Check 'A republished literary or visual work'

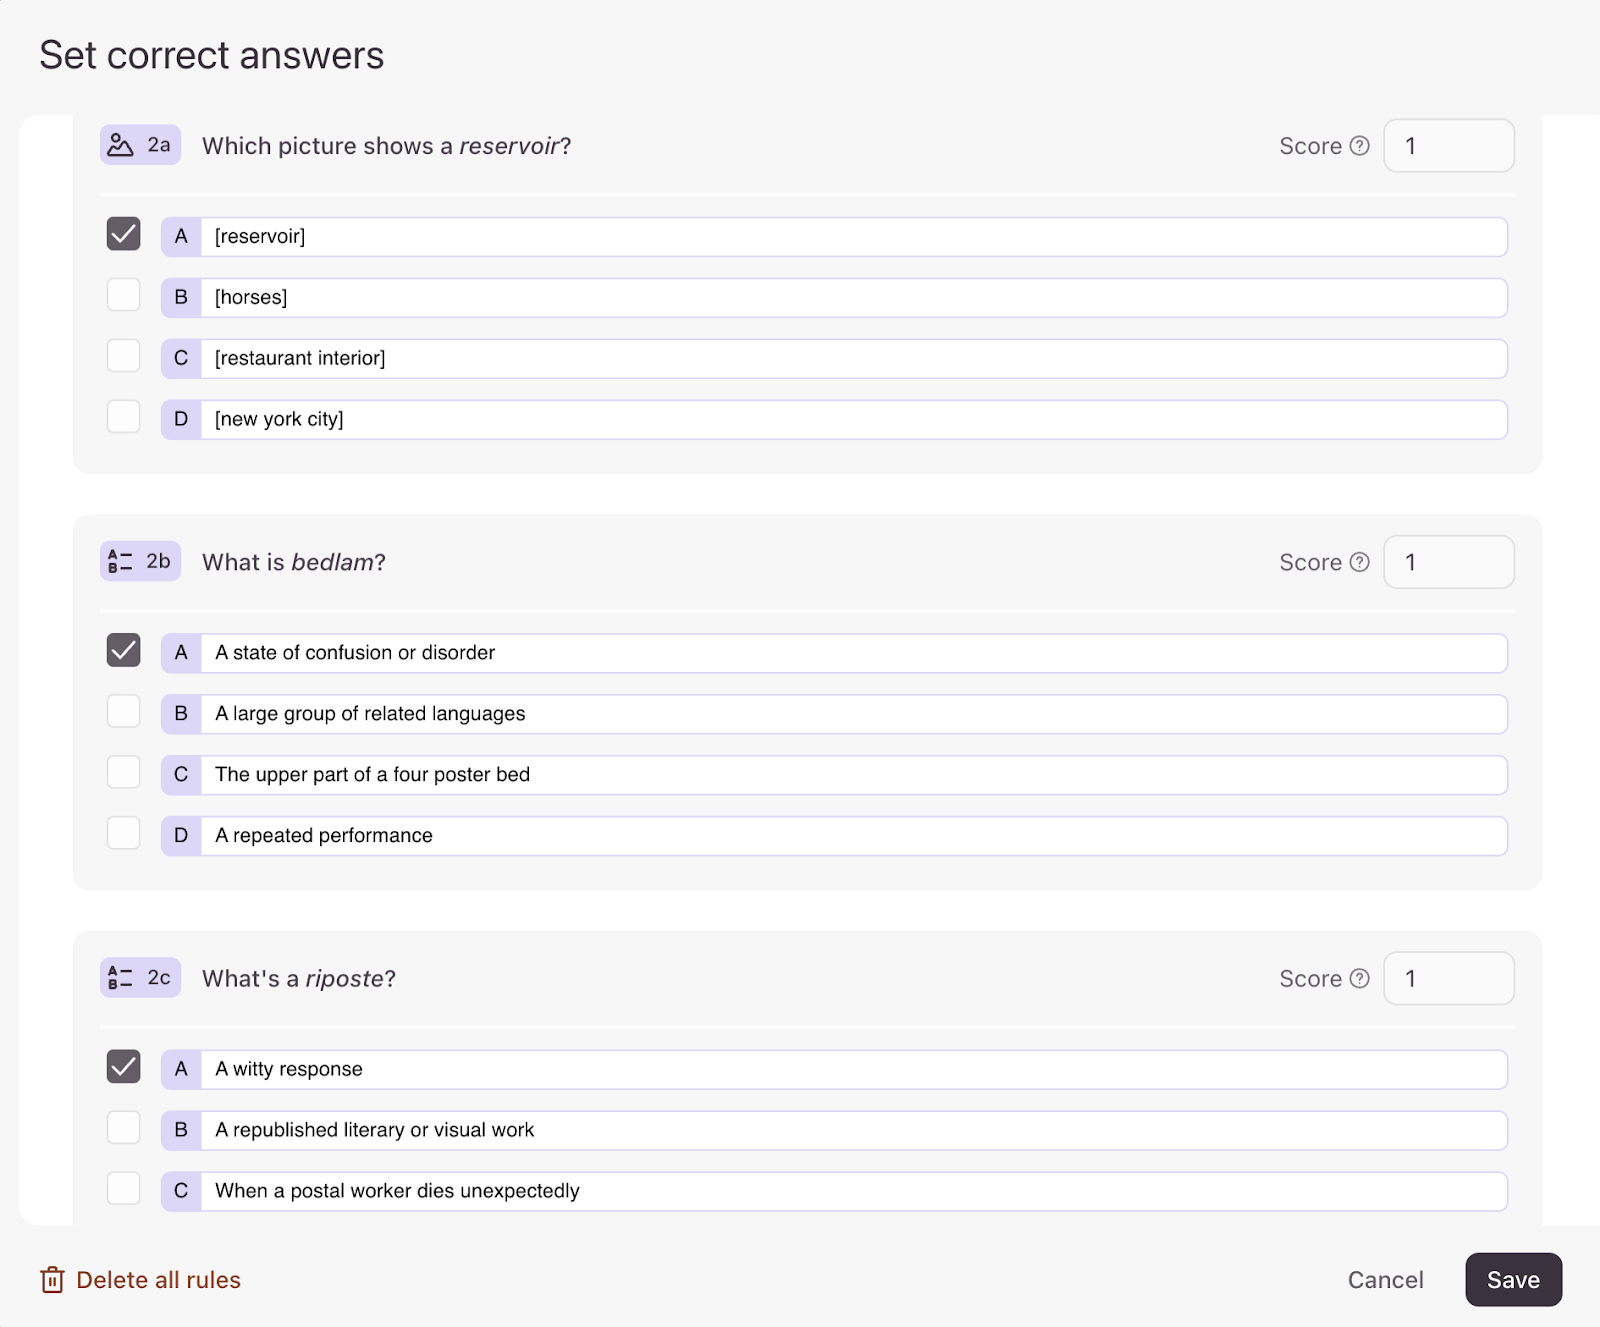(x=124, y=1127)
